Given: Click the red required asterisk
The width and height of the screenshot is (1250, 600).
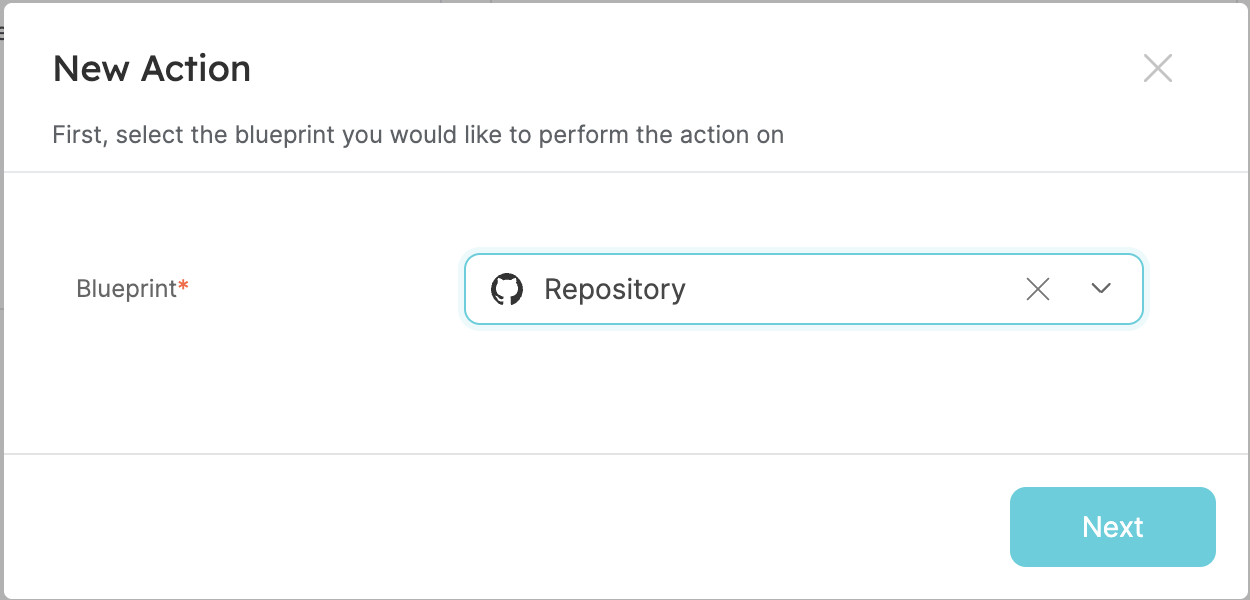Looking at the screenshot, I should coord(184,287).
